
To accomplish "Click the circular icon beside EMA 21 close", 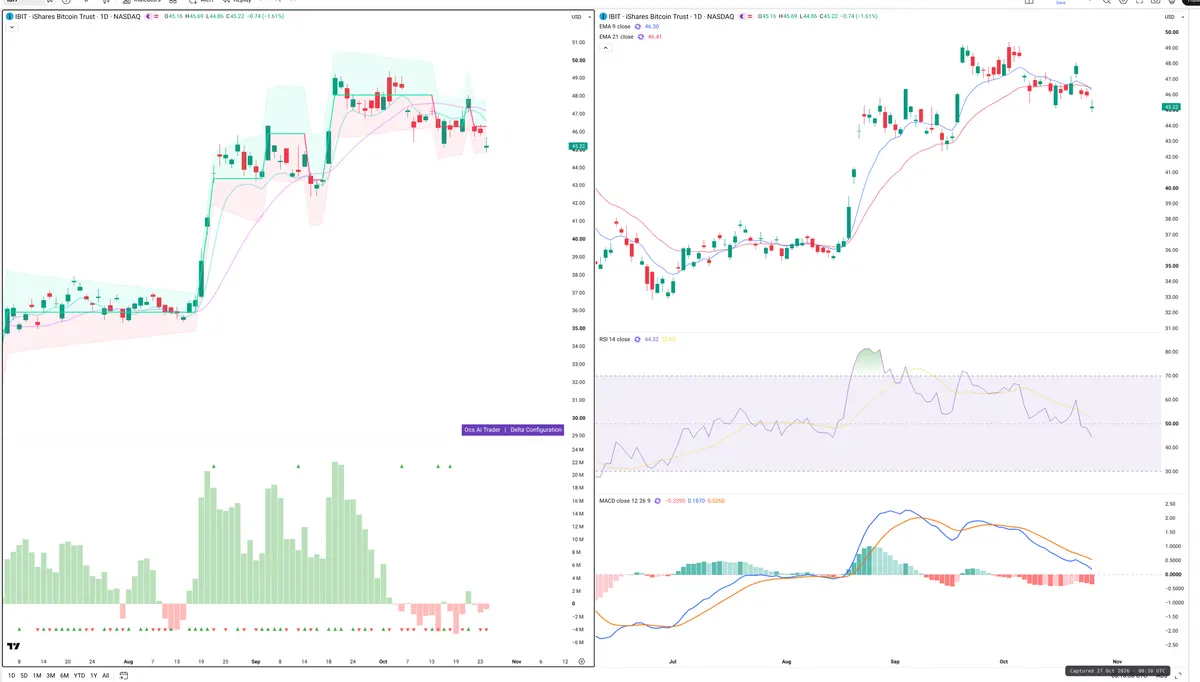I will (641, 36).
